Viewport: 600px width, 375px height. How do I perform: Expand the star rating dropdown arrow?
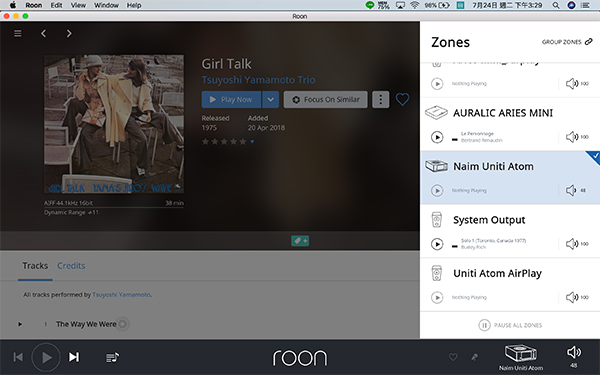coord(252,142)
